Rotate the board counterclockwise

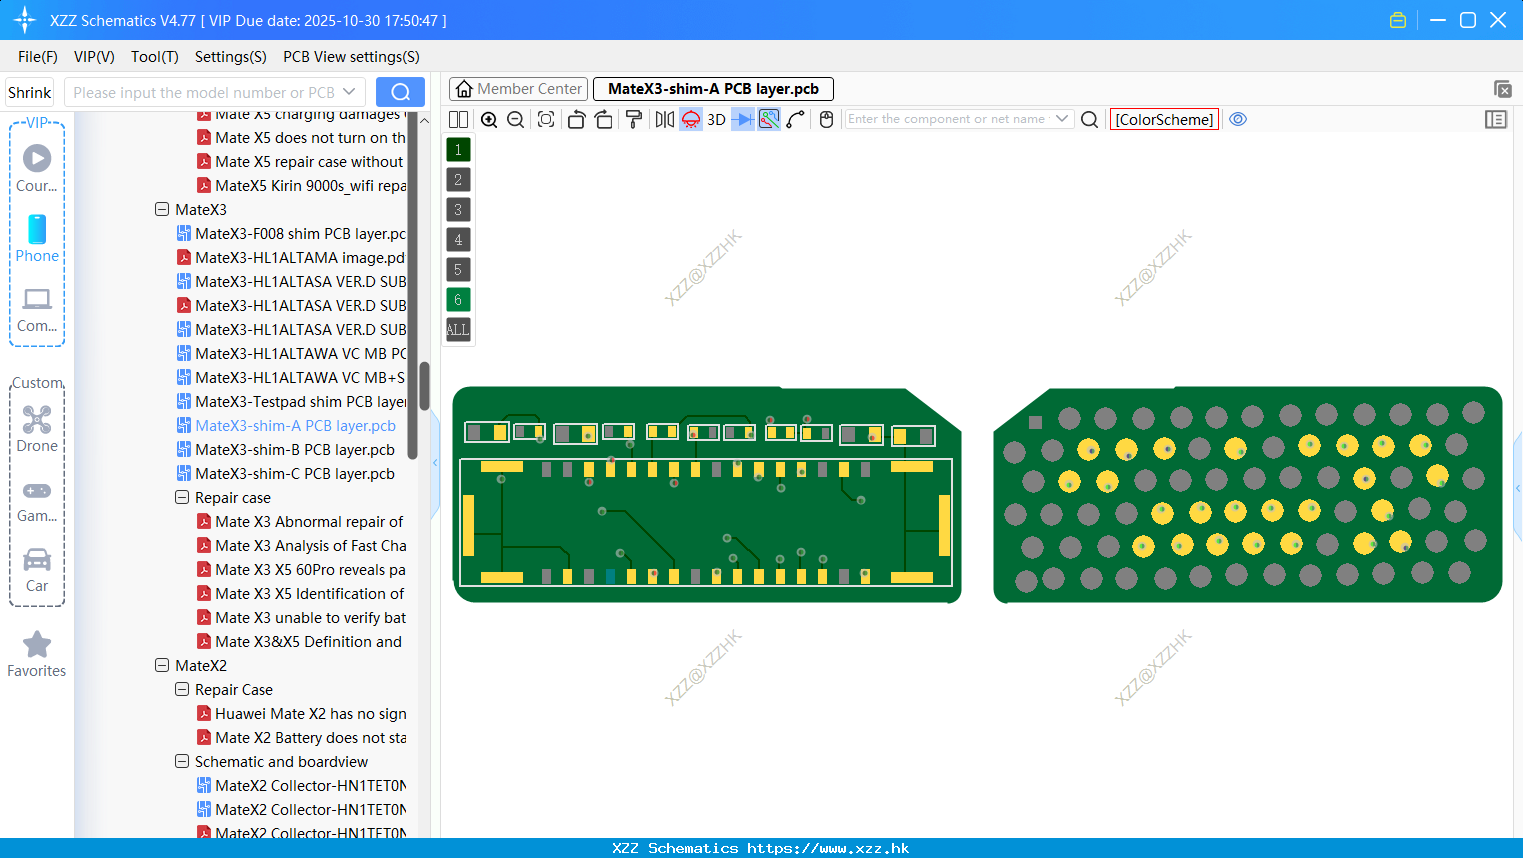click(x=576, y=119)
